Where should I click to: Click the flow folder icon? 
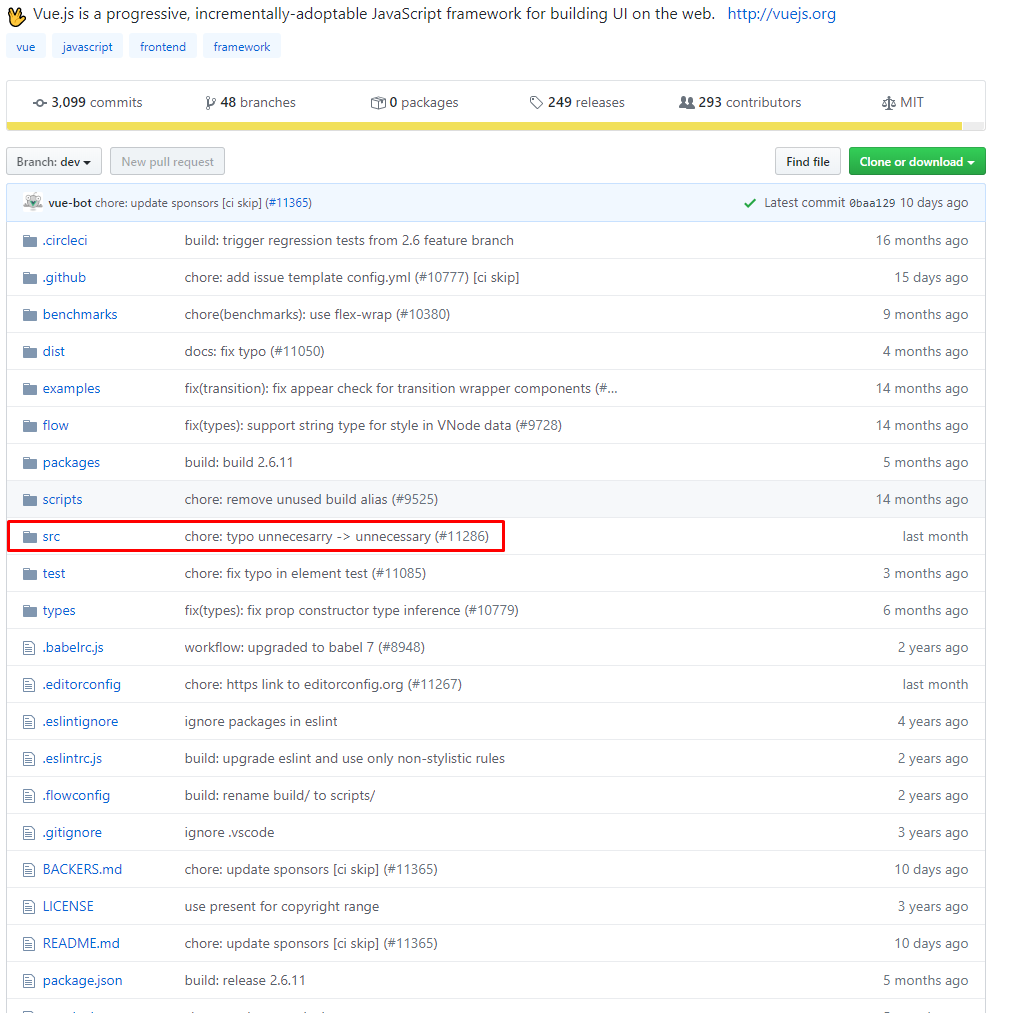click(x=30, y=426)
